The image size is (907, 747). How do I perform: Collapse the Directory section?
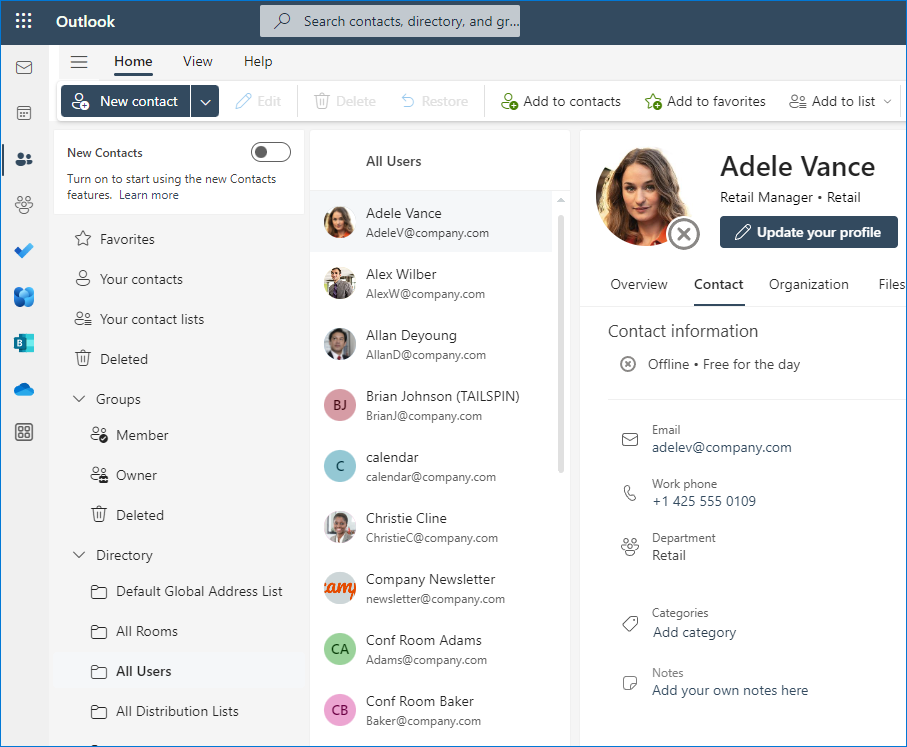[x=79, y=554]
